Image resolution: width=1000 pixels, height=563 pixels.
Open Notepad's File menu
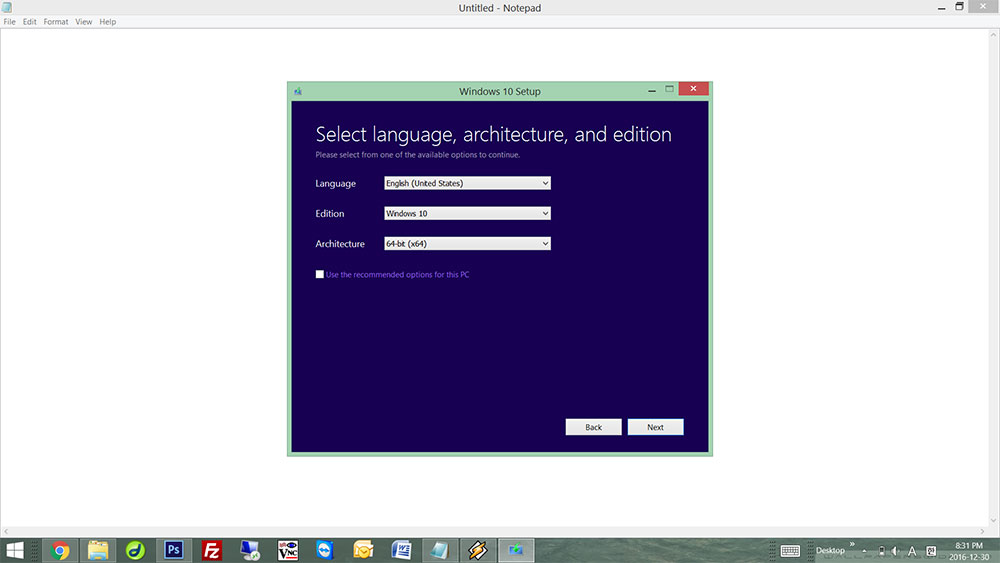click(10, 22)
